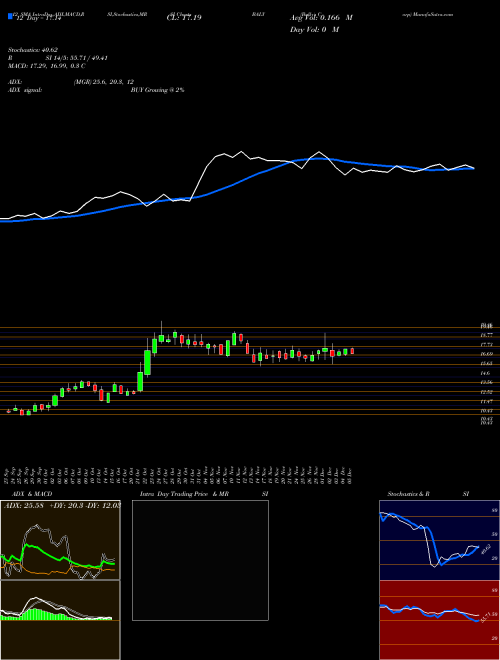This screenshot has width=500, height=660.
Task: Open the blue Stochastics chart panel
Action: pos(439,540)
